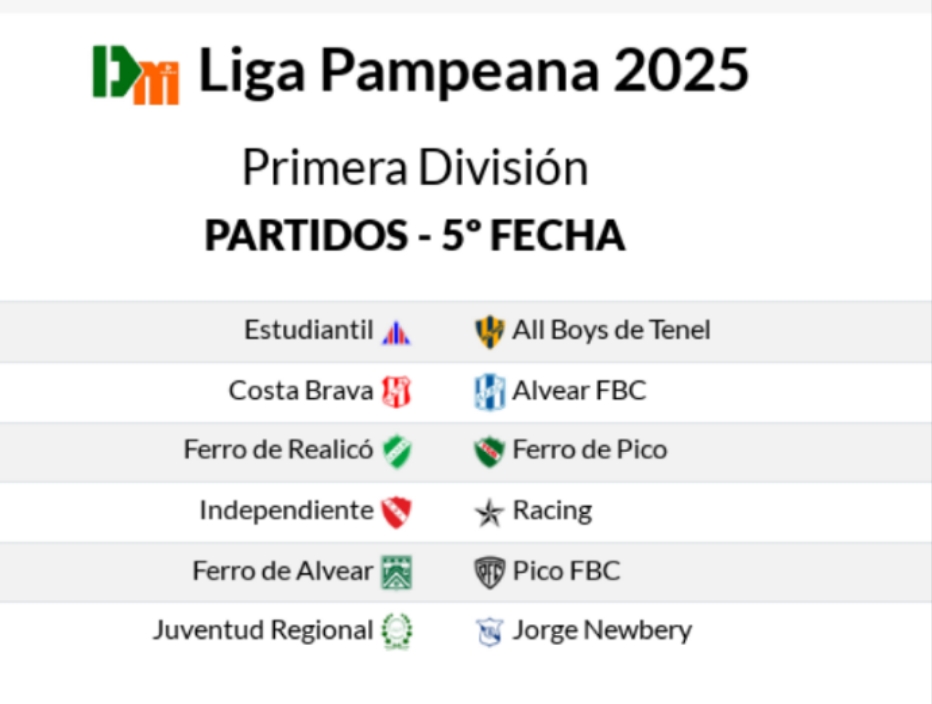This screenshot has width=932, height=704.
Task: Click the Liga Pampeana 2025 title
Action: [473, 71]
